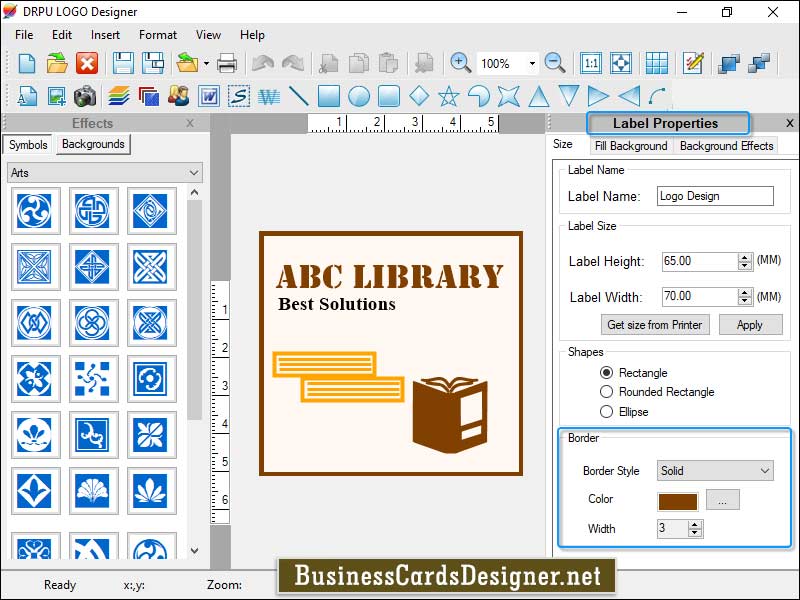Screen dimensions: 800x600
Task: Click the Print icon in the toolbar
Action: coord(227,64)
